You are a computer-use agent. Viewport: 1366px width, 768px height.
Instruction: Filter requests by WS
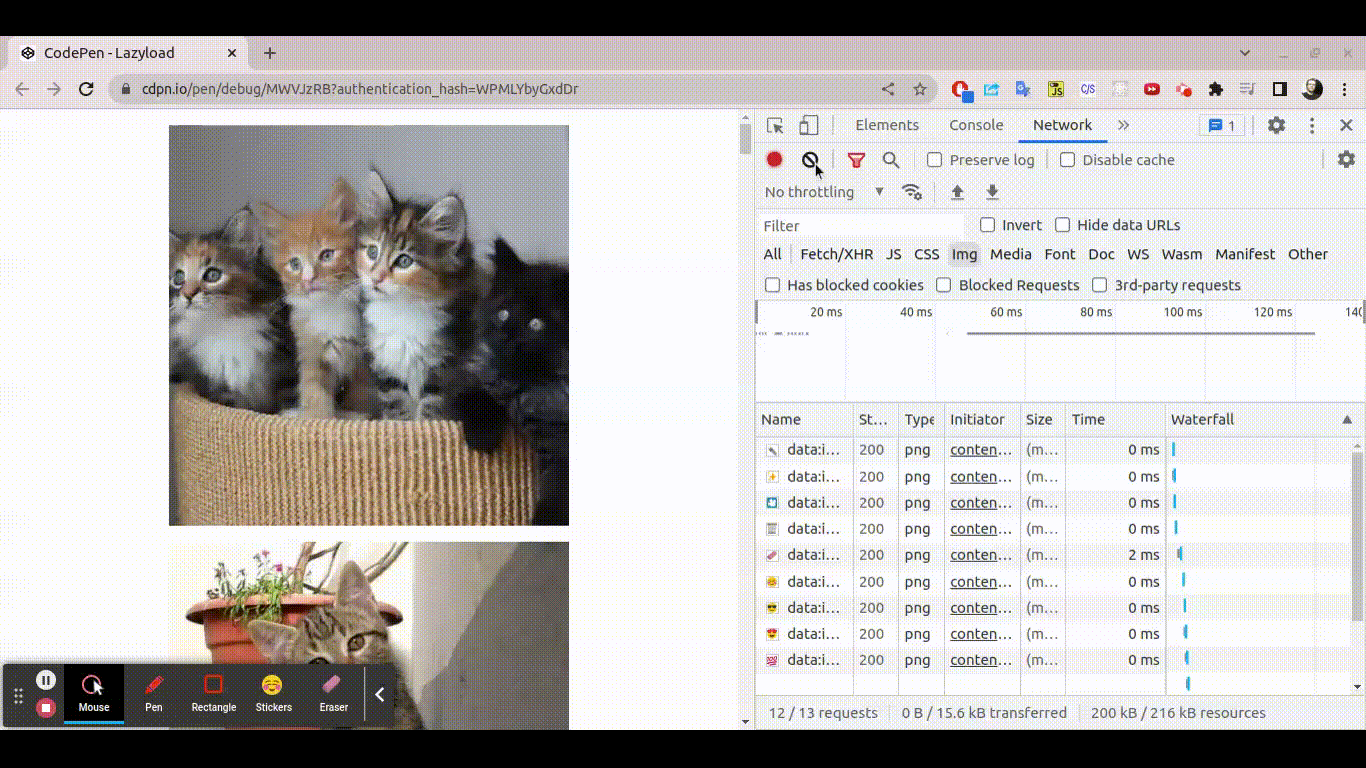(1138, 254)
